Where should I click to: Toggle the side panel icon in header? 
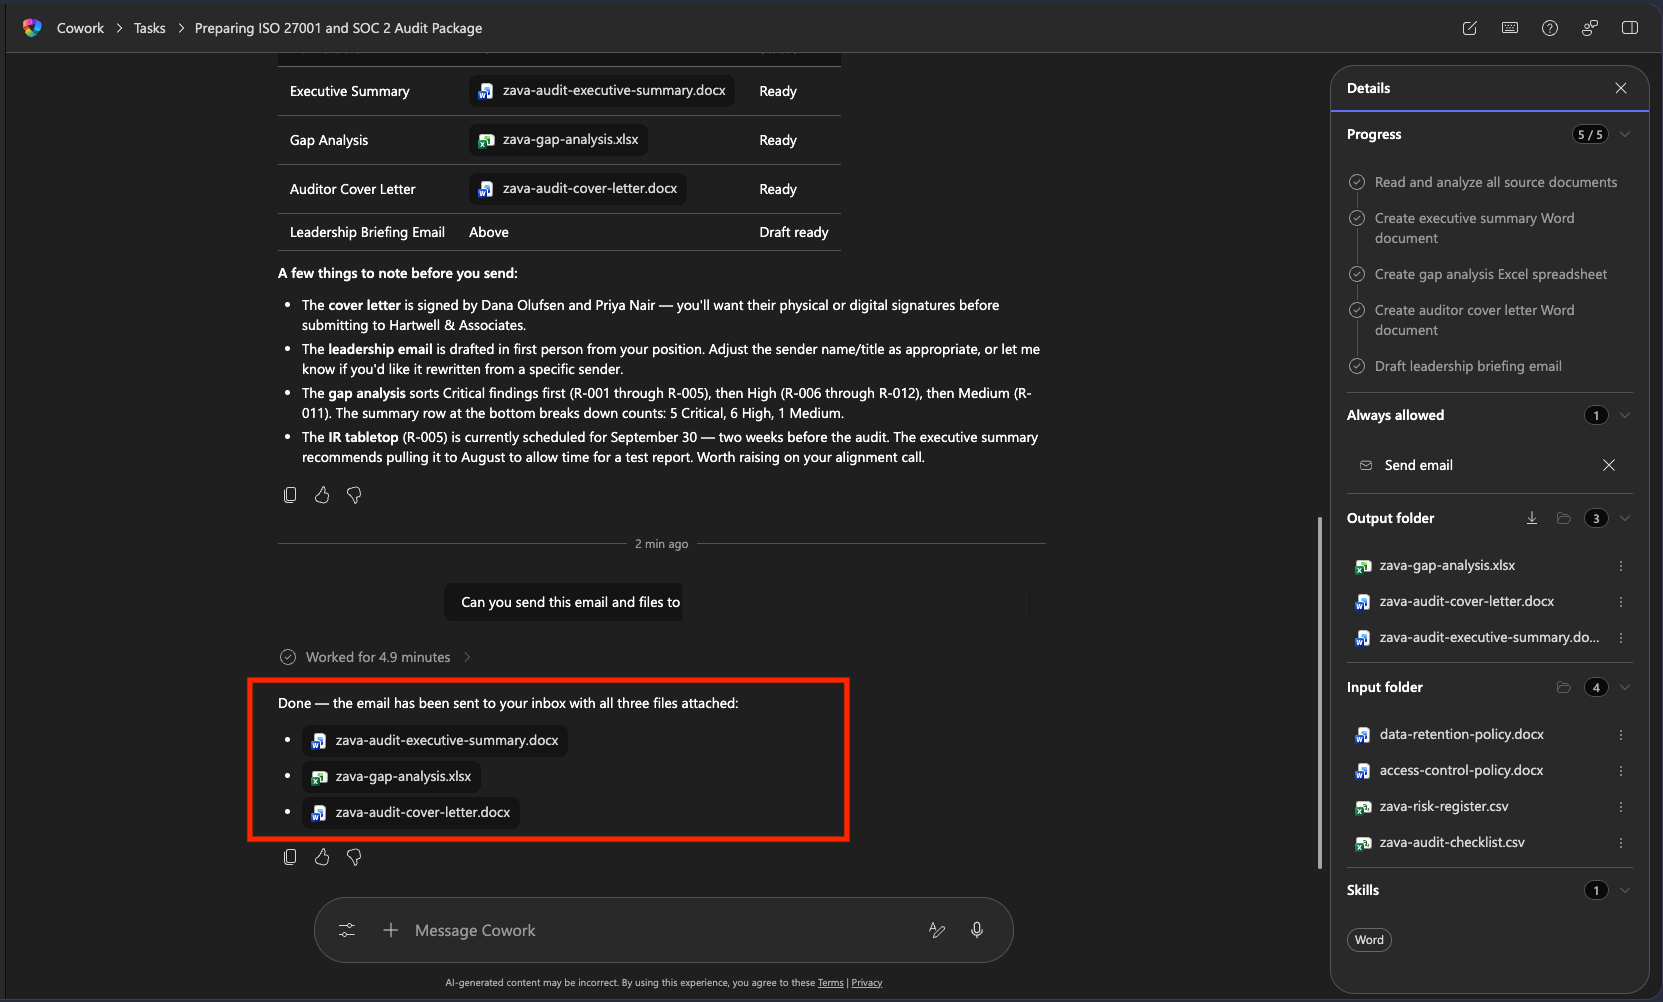click(1629, 28)
